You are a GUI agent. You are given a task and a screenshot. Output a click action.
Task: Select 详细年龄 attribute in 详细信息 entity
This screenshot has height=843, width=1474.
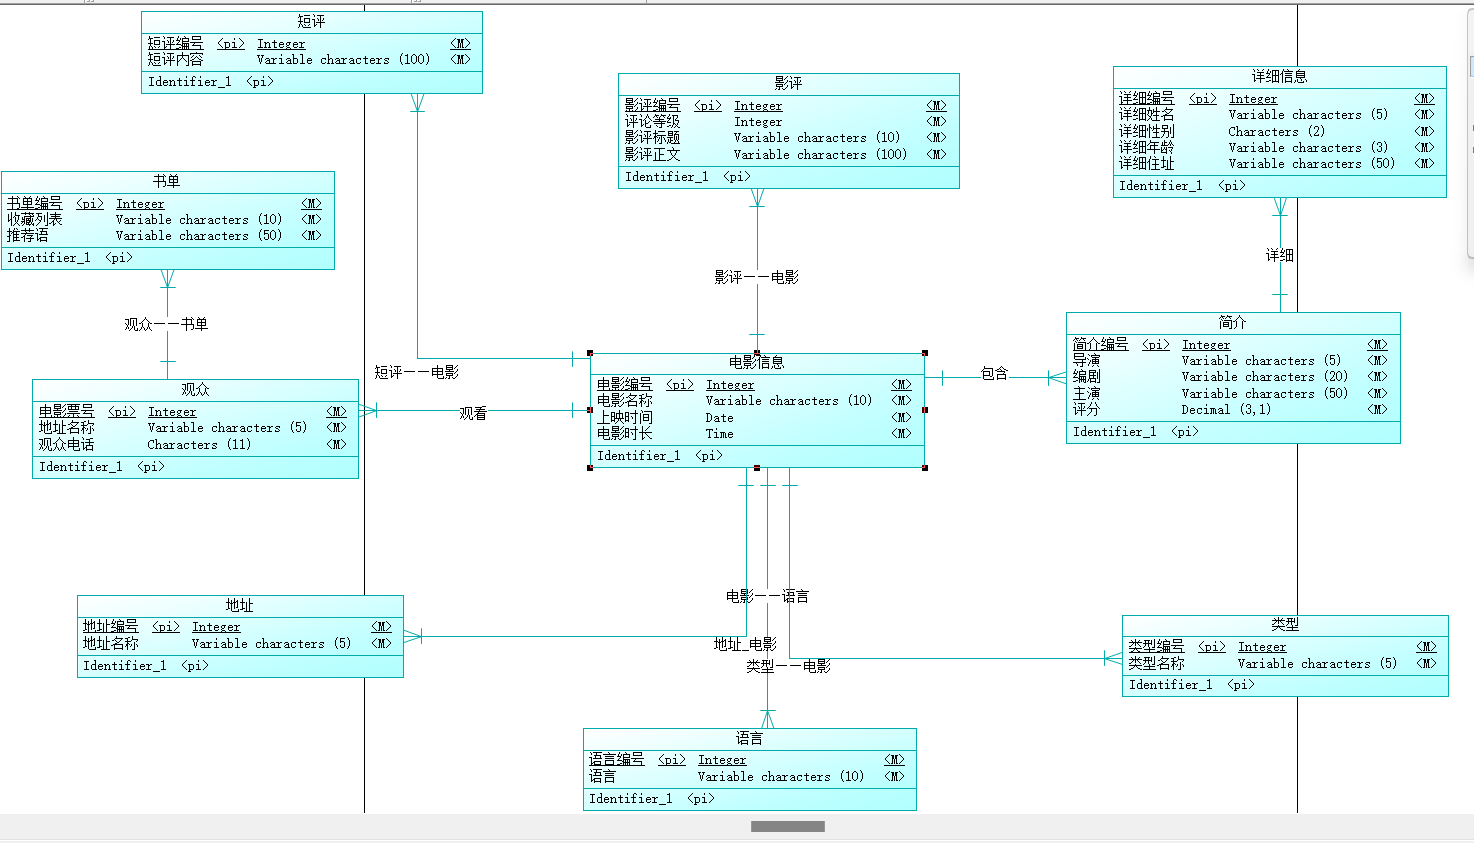coord(1146,147)
